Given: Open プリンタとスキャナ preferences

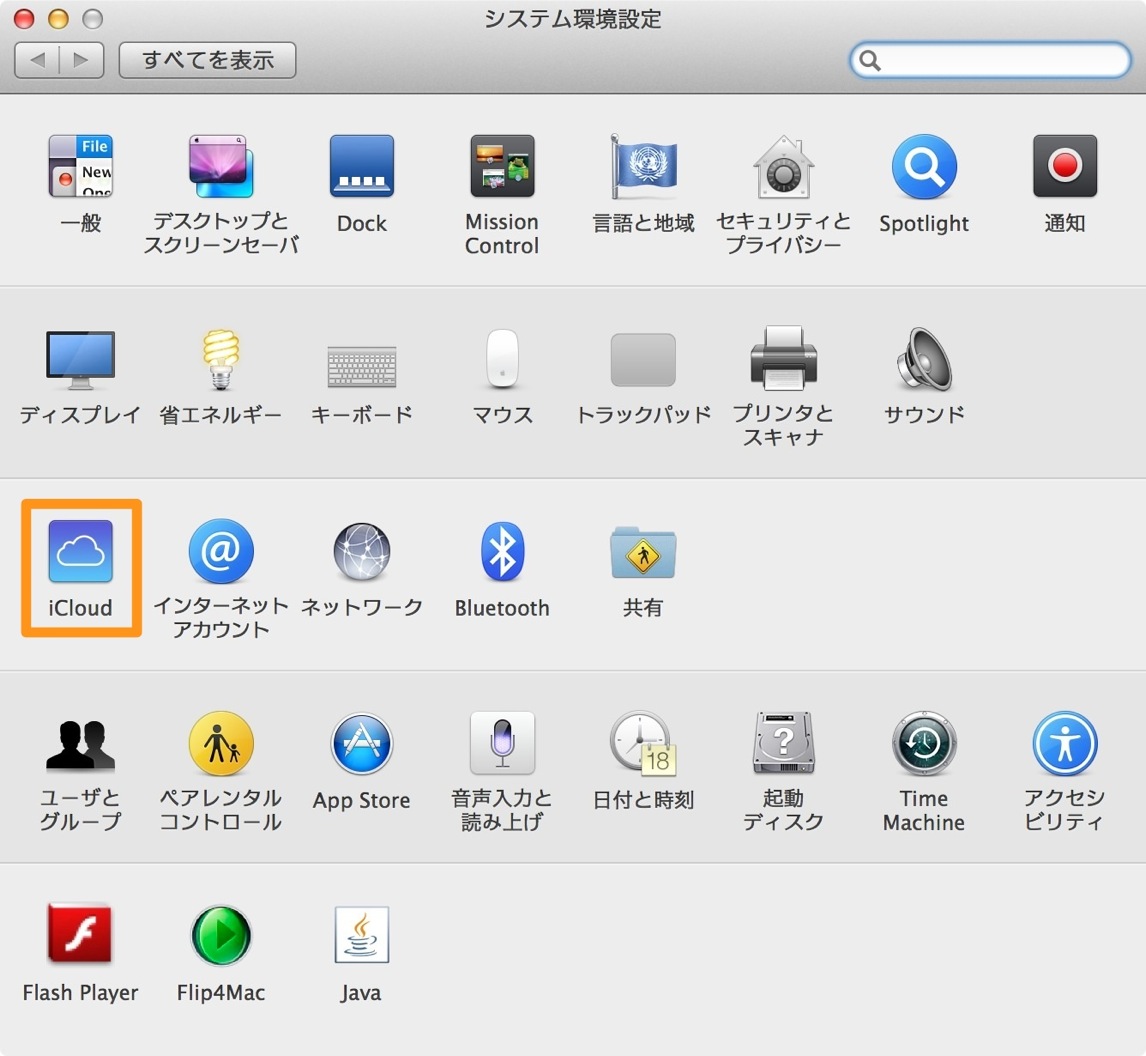Looking at the screenshot, I should [x=783, y=357].
